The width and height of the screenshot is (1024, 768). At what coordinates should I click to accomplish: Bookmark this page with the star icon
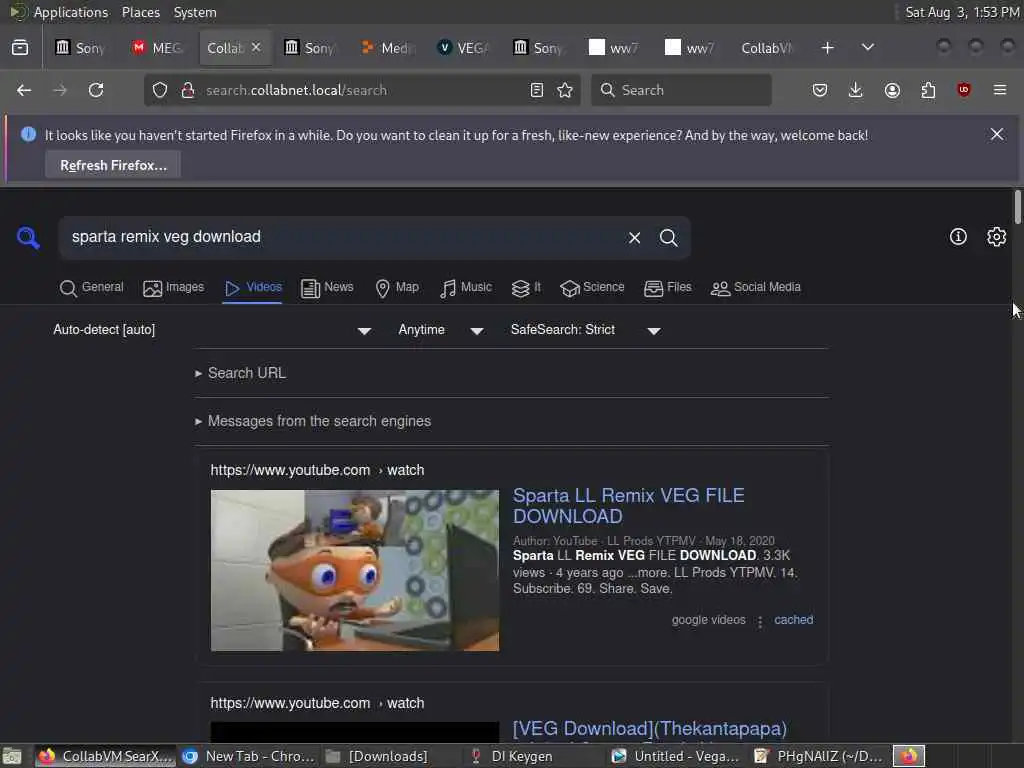pos(565,90)
